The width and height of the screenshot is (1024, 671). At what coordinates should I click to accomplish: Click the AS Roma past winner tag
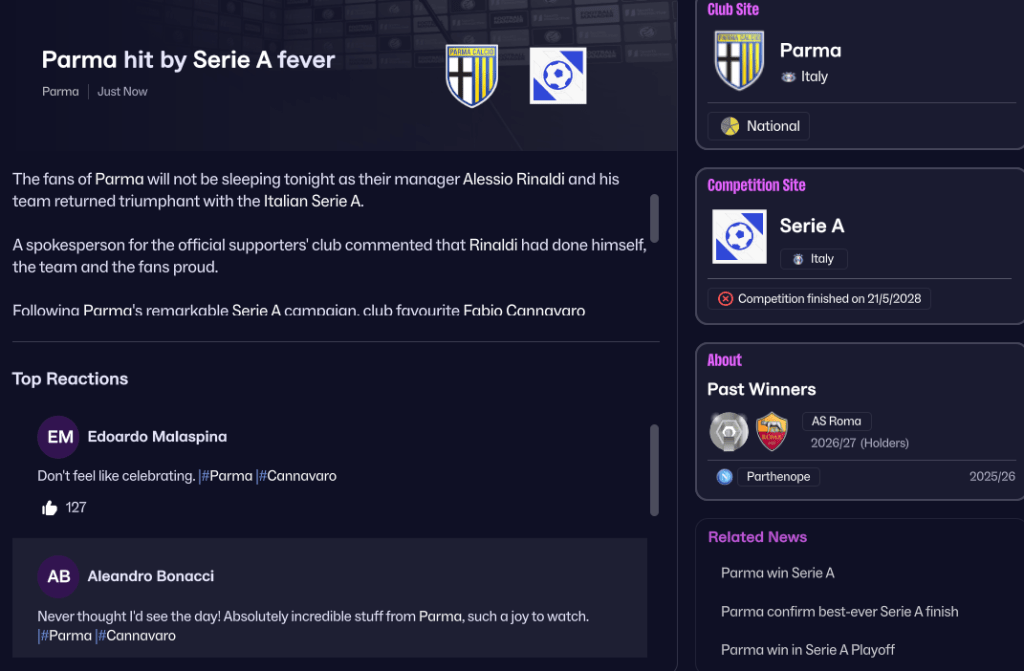(x=837, y=421)
